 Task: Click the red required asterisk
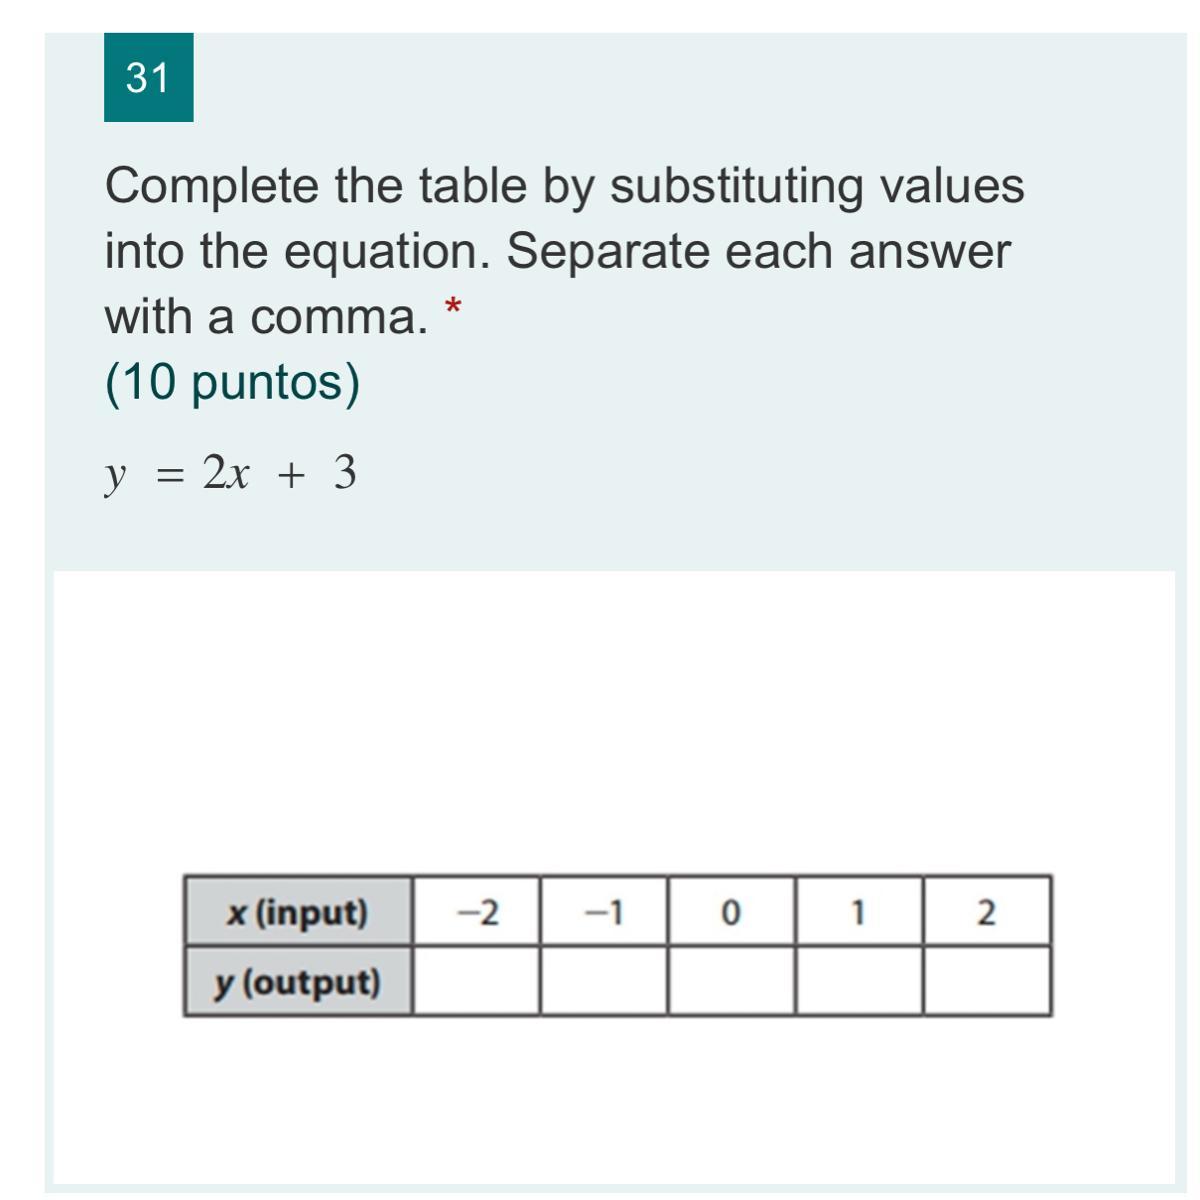(x=453, y=307)
